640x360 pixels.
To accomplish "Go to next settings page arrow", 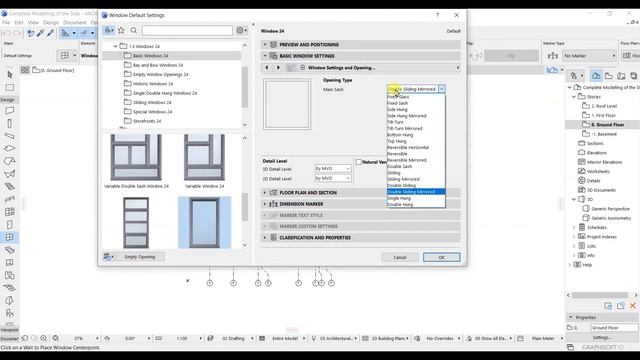I will [278, 67].
